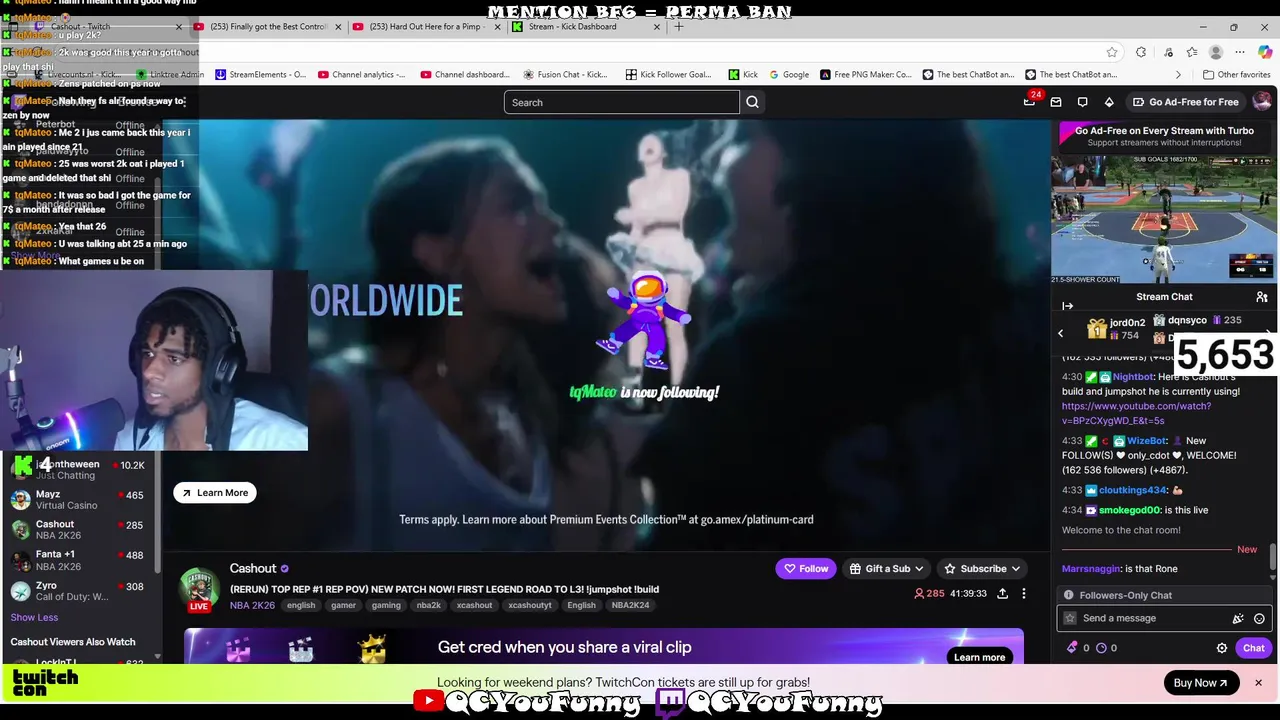The width and height of the screenshot is (1280, 720).
Task: Click the Followers-Only Chat info icon
Action: (x=1068, y=595)
